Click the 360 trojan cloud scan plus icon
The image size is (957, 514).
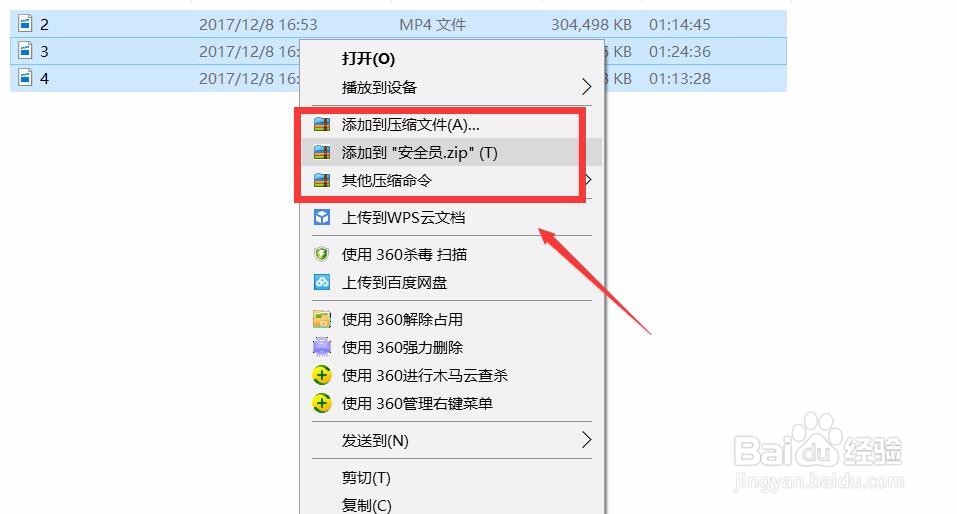(x=322, y=375)
